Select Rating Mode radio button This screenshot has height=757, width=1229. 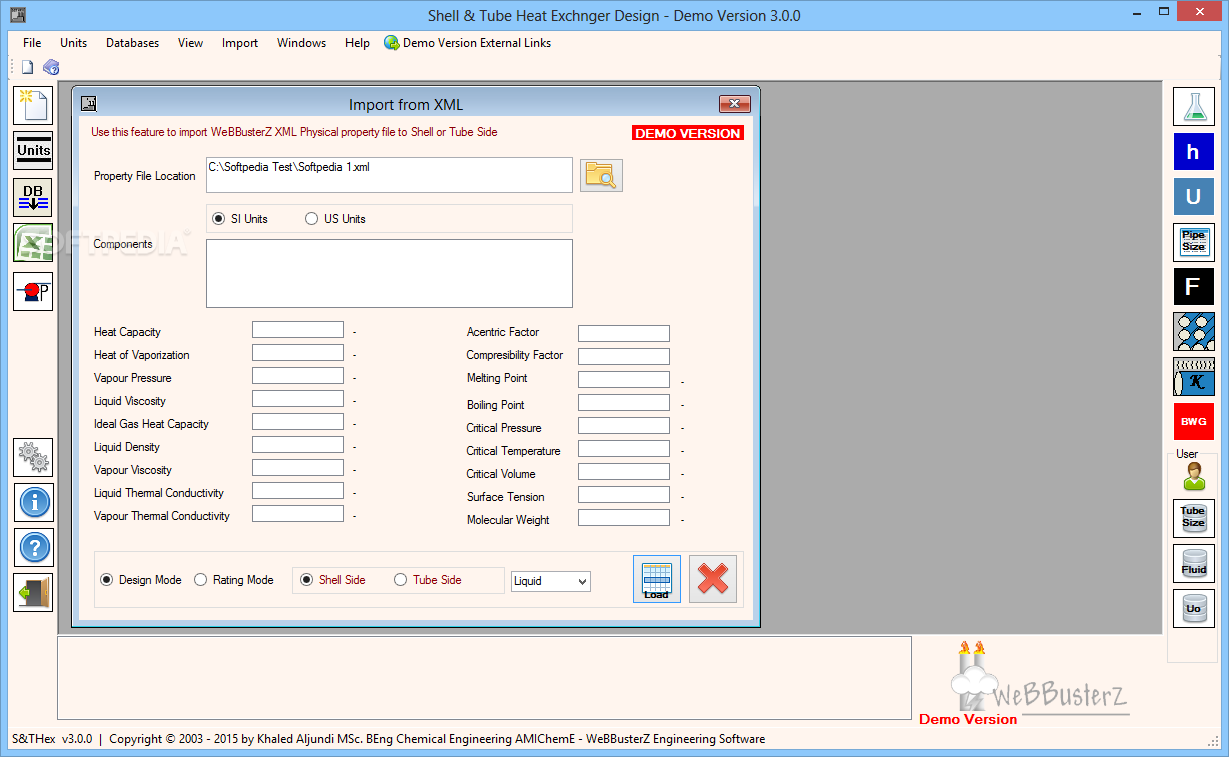coord(201,580)
